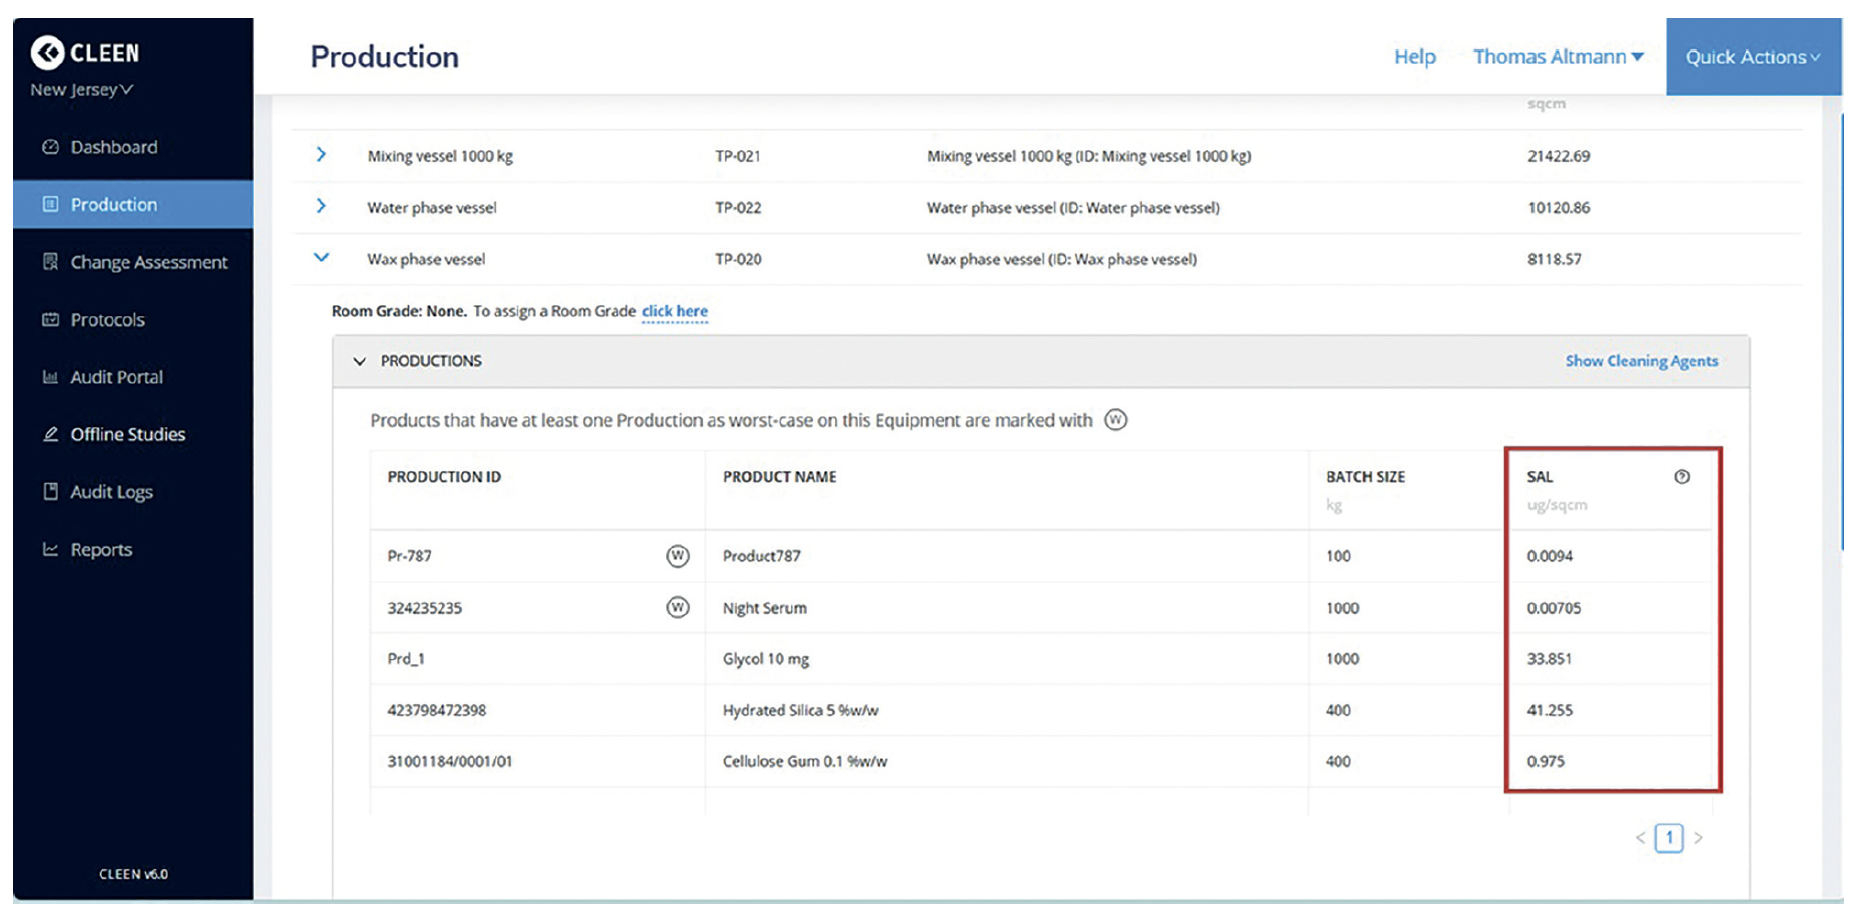The width and height of the screenshot is (1862, 918).
Task: Navigate to Offline Studies
Action: (127, 434)
